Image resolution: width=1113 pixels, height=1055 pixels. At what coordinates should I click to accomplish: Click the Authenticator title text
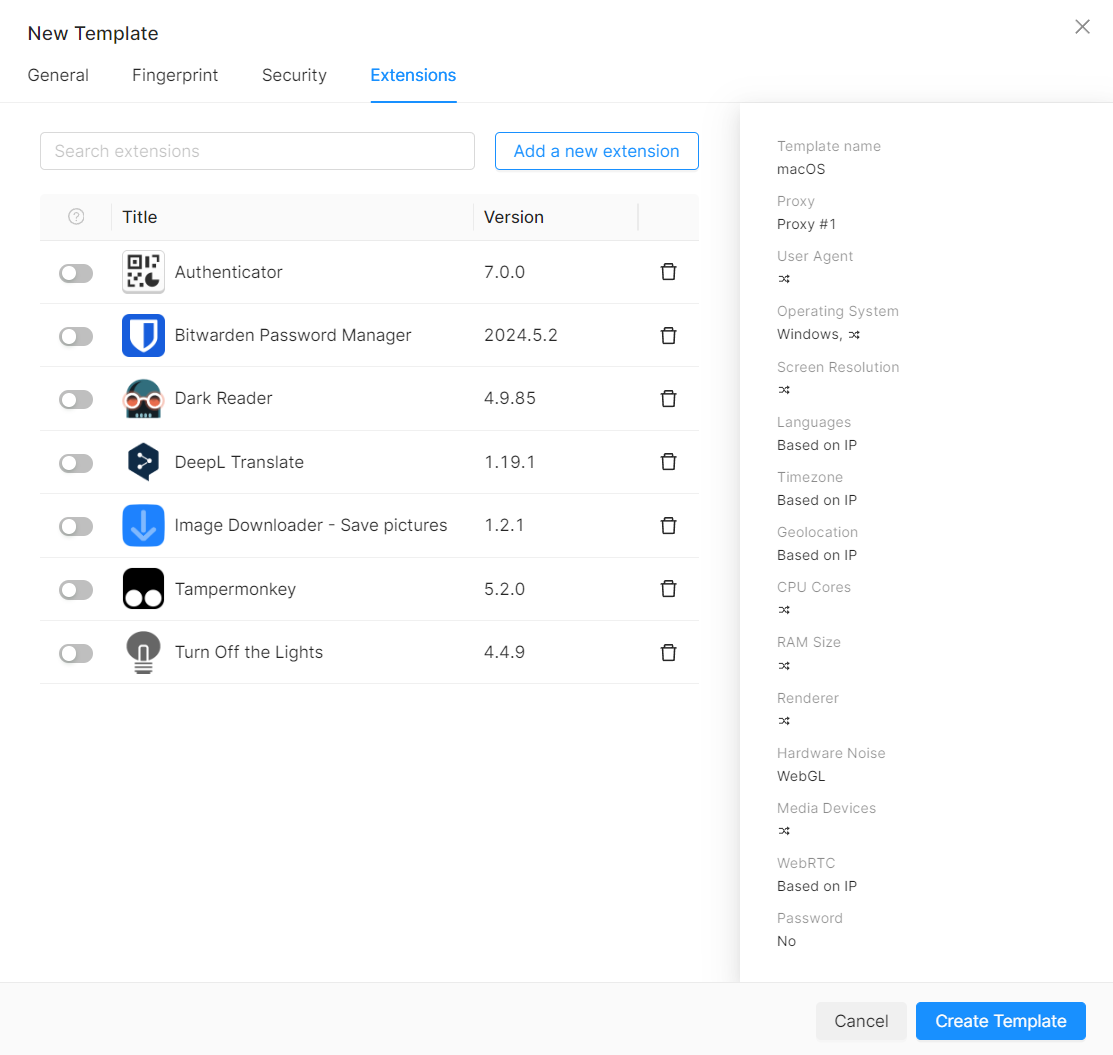[x=229, y=272]
